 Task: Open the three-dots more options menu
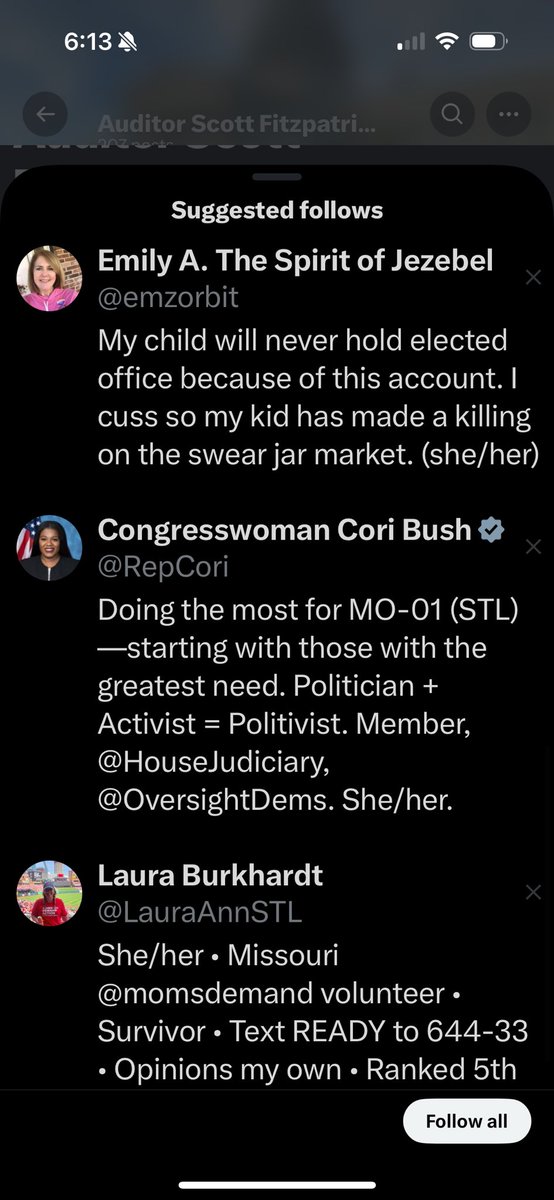pyautogui.click(x=509, y=115)
